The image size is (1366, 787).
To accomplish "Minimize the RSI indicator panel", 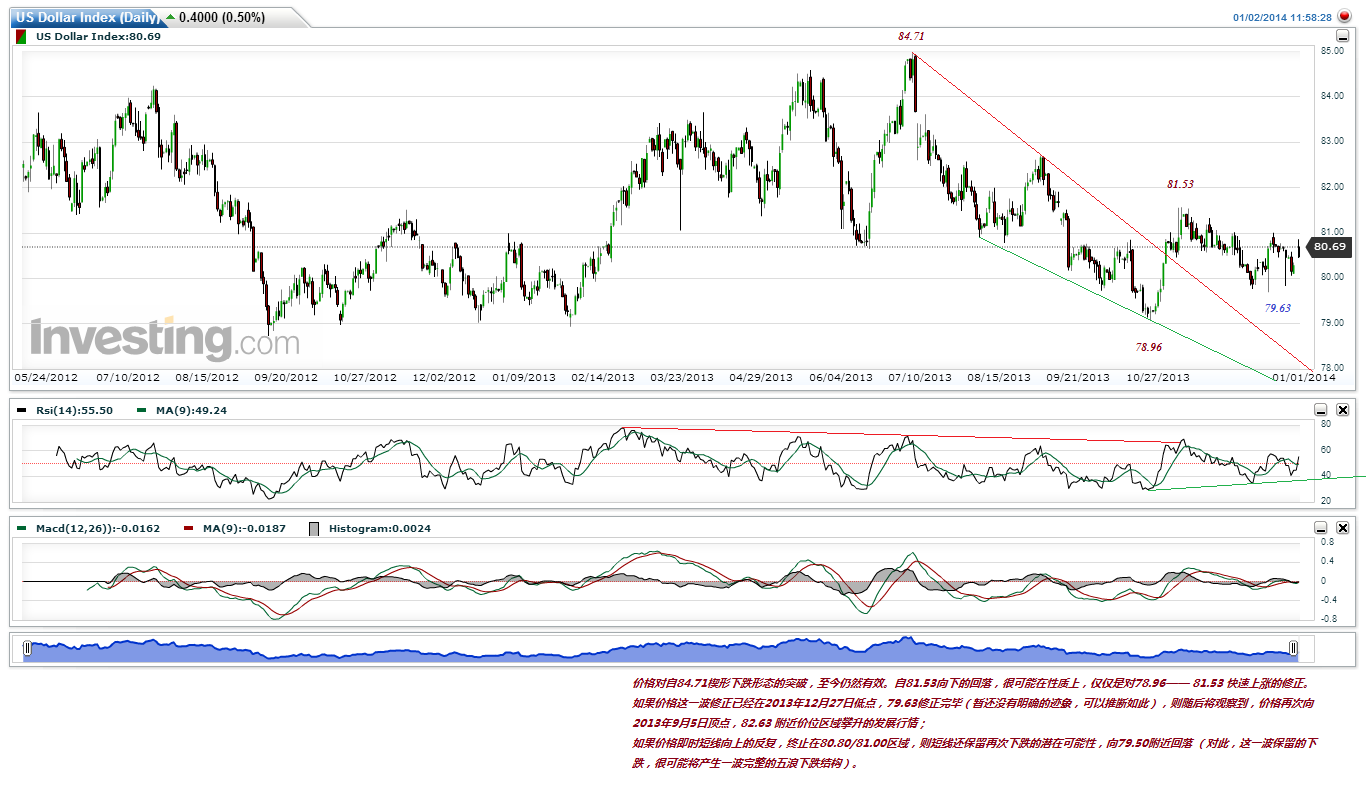I will point(1321,410).
